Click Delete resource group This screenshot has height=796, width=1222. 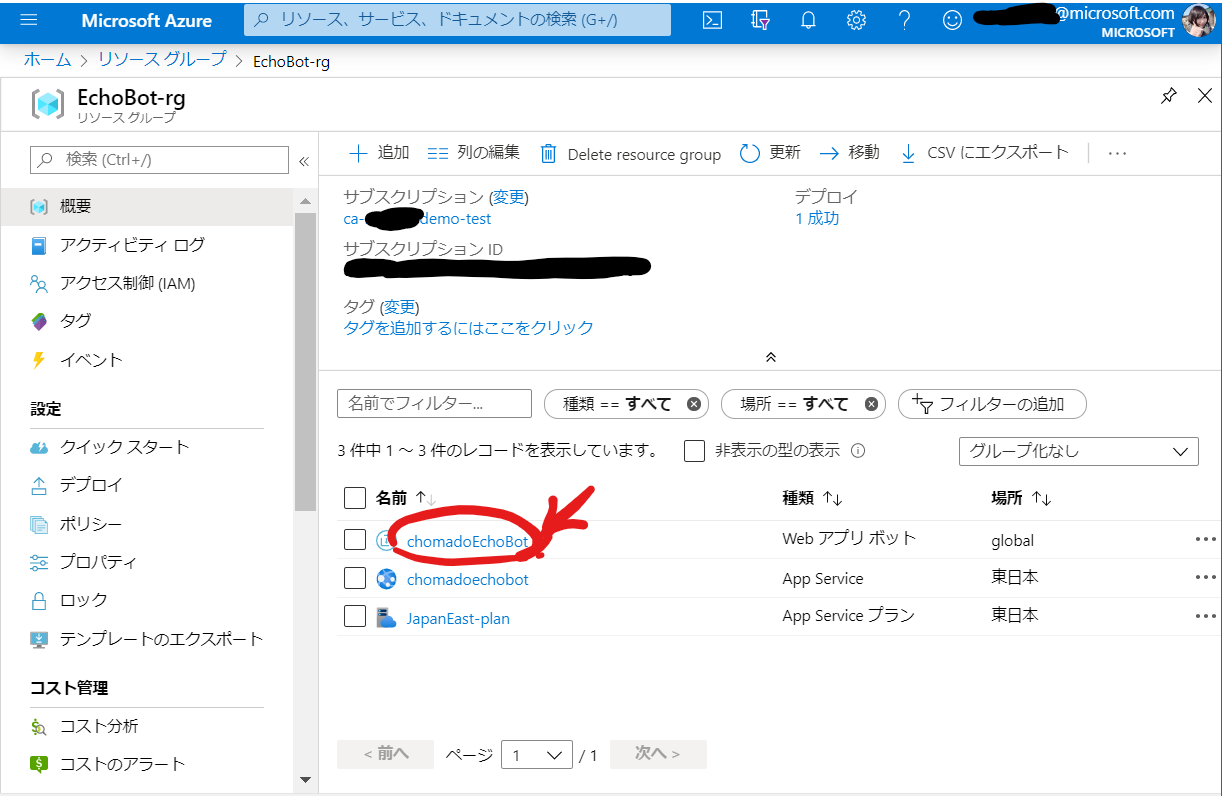(631, 154)
